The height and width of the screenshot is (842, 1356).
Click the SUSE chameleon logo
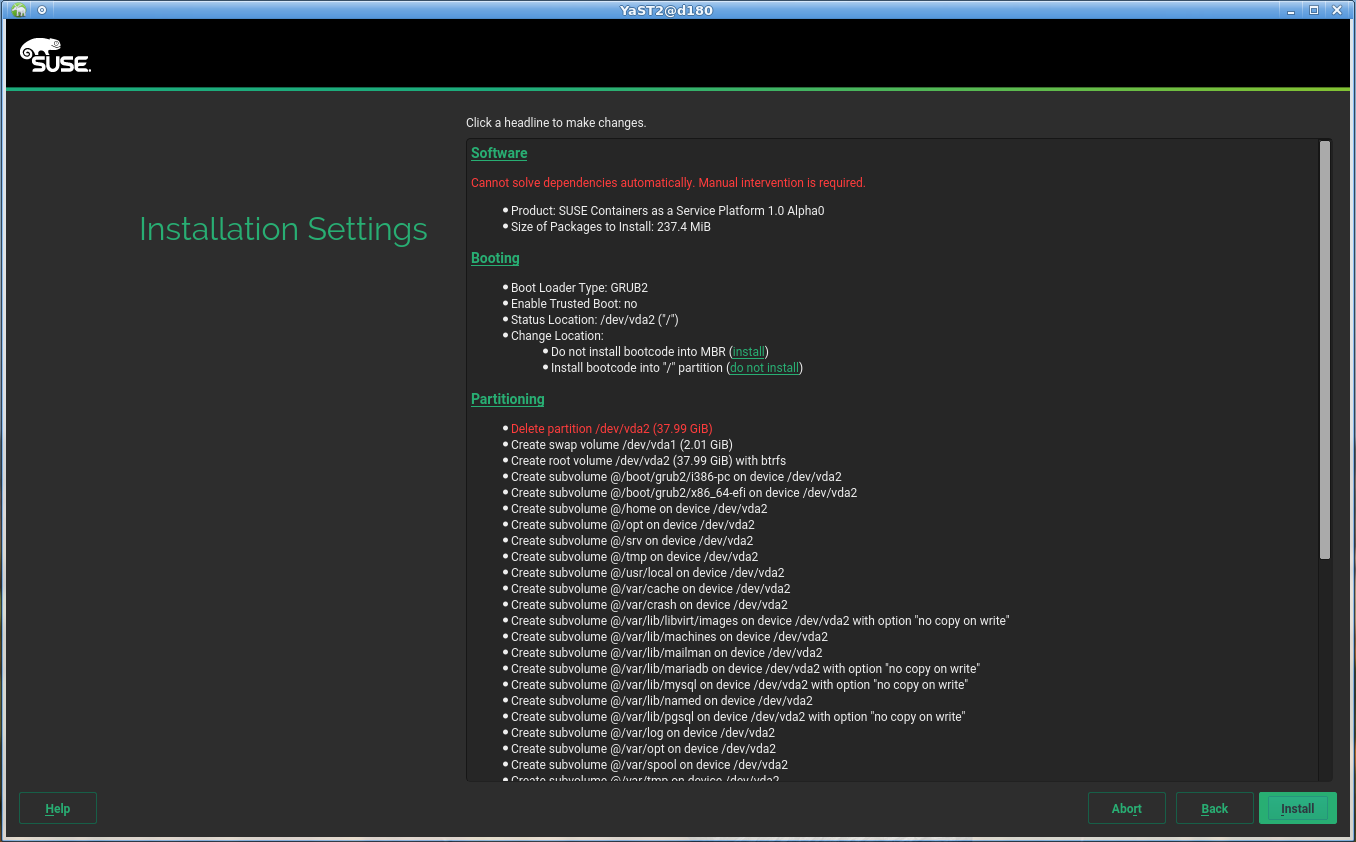(x=55, y=56)
